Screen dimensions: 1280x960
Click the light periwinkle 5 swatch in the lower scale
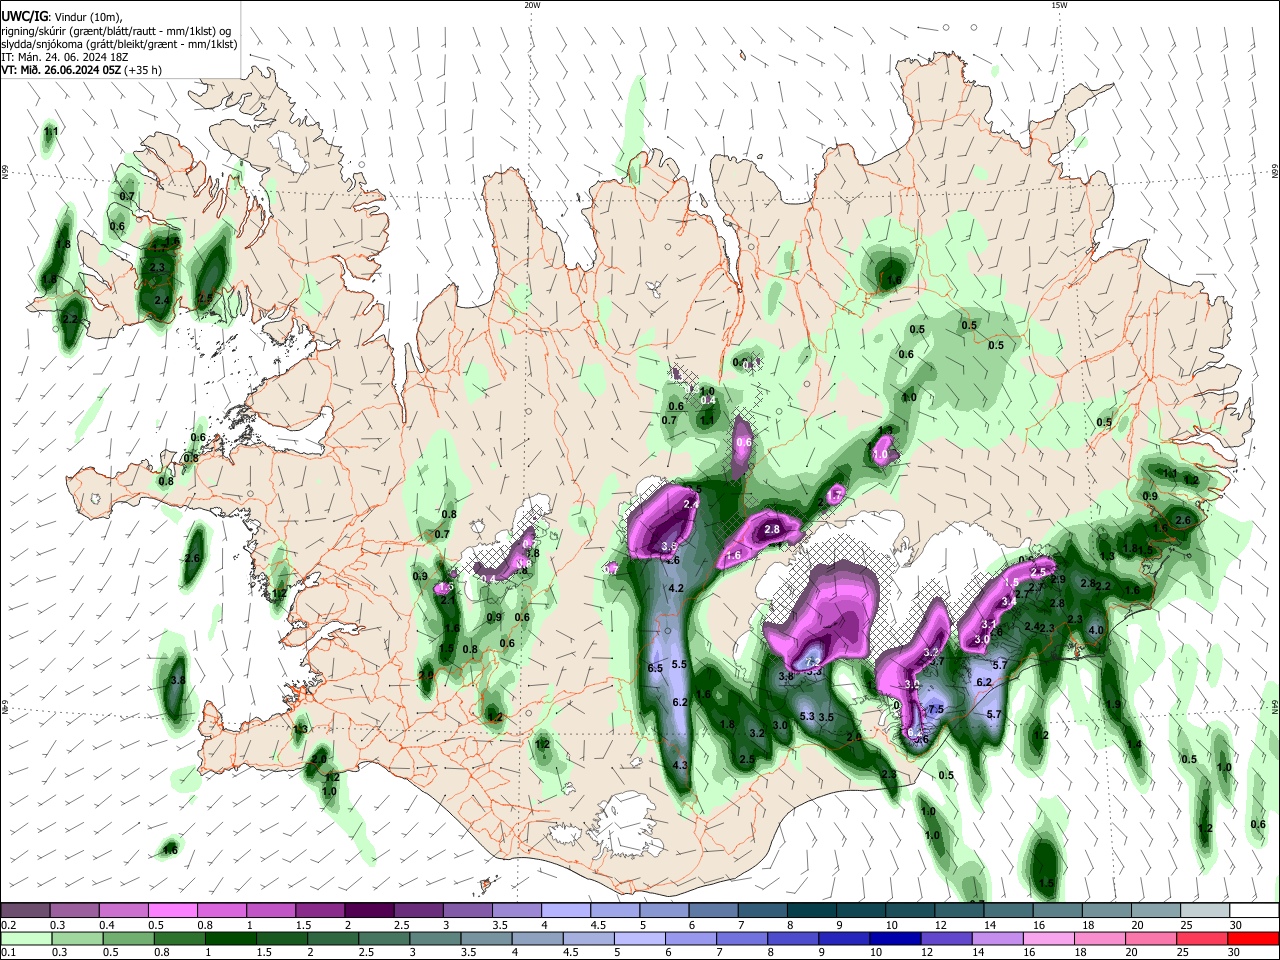(x=638, y=938)
